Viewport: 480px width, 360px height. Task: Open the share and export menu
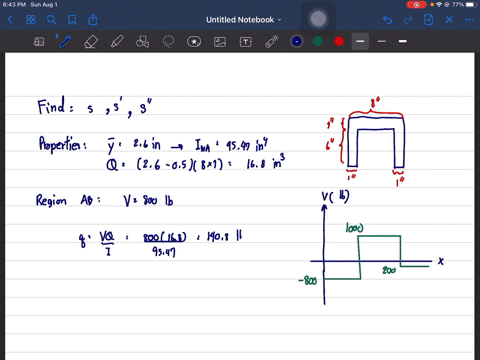click(93, 20)
